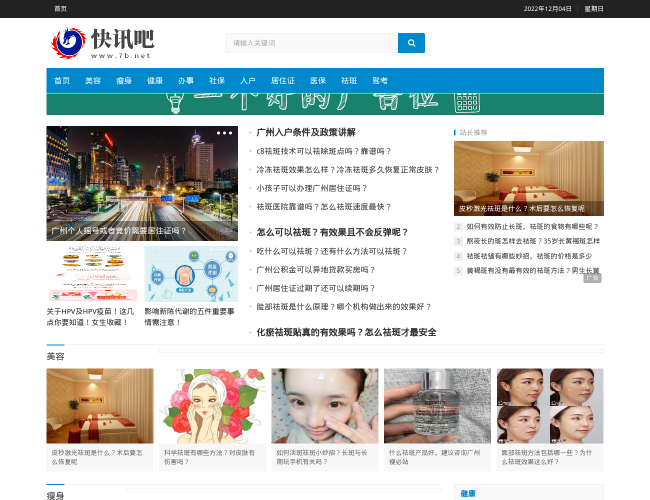Click 首页 link in top black bar
This screenshot has height=500, width=650.
[61, 8]
